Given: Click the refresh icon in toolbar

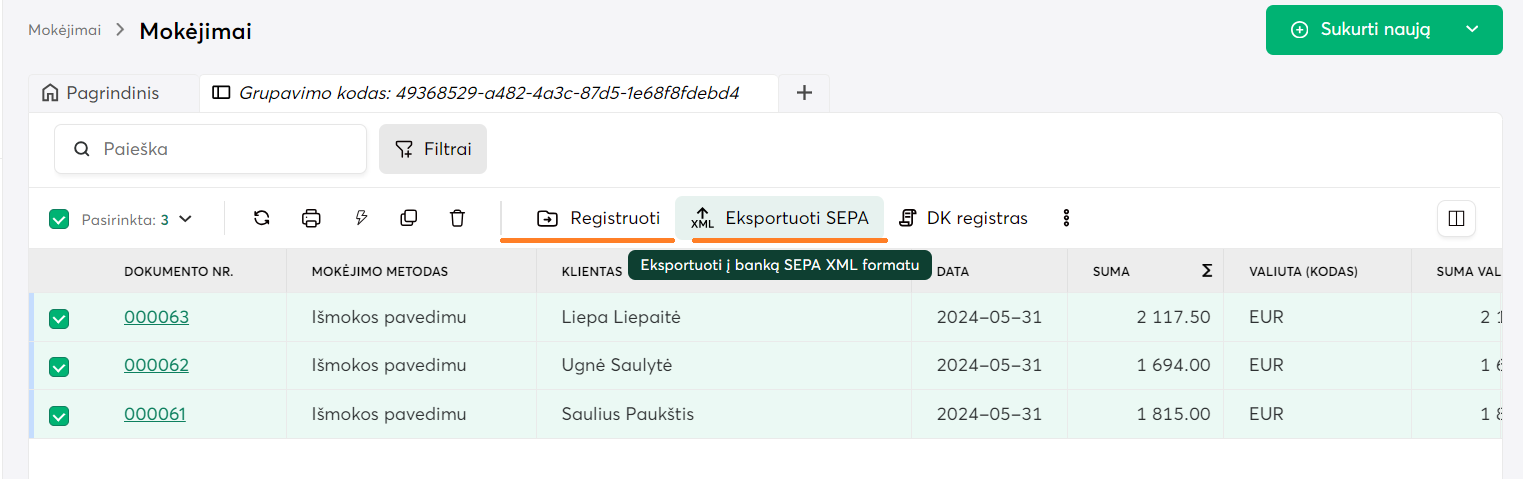Looking at the screenshot, I should (x=262, y=218).
